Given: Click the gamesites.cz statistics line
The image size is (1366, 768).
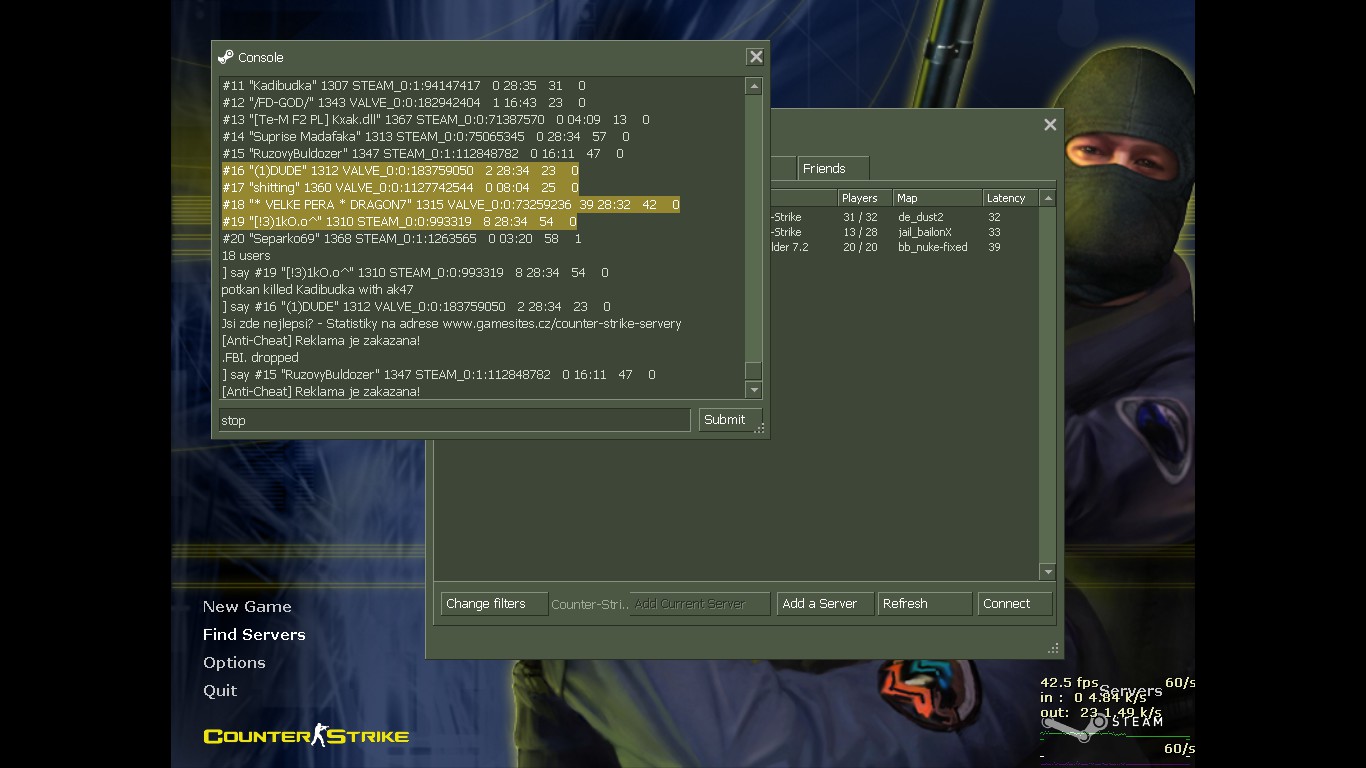Looking at the screenshot, I should click(451, 324).
